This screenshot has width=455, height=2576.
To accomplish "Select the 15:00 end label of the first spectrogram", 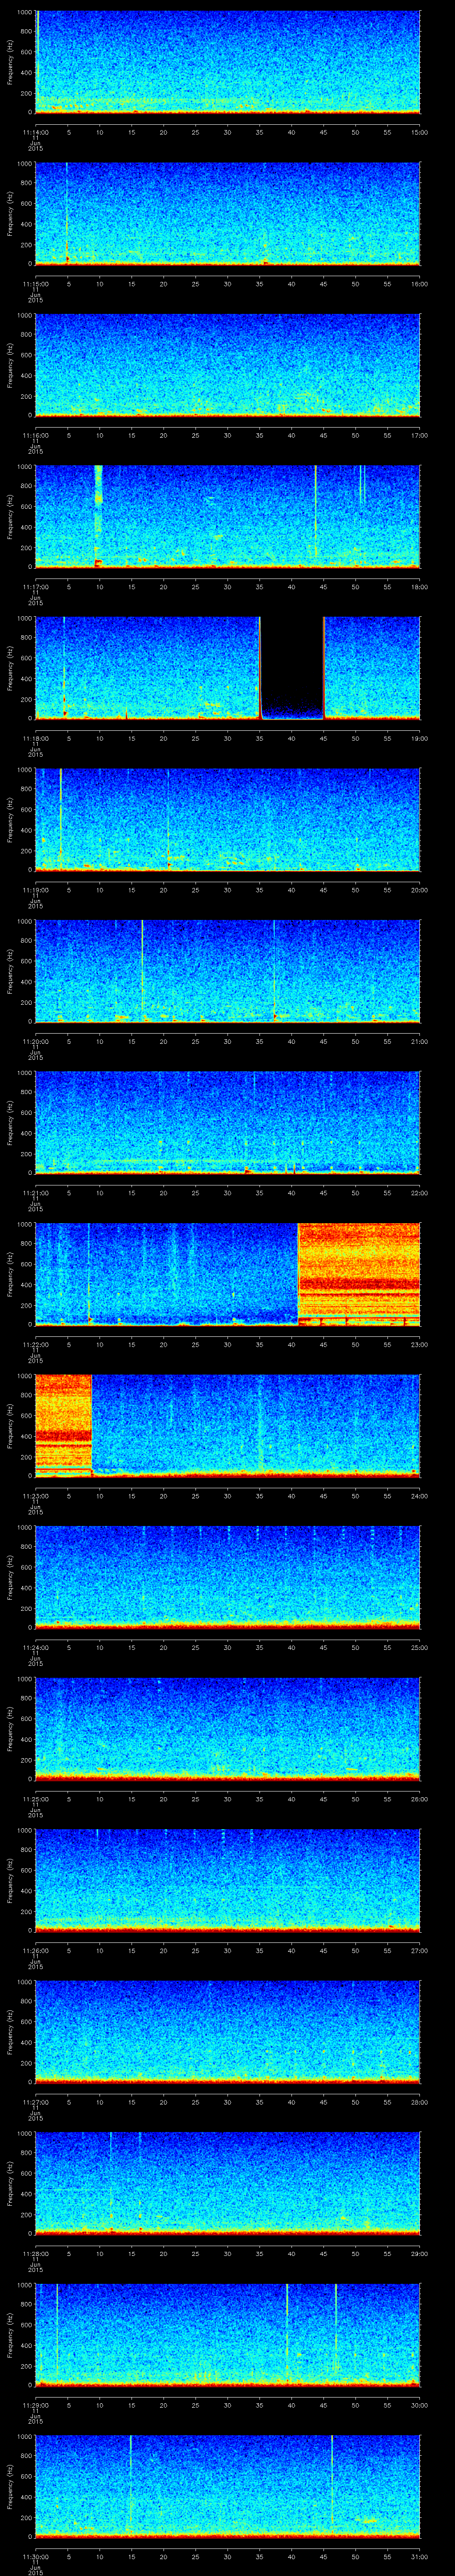I will click(419, 132).
